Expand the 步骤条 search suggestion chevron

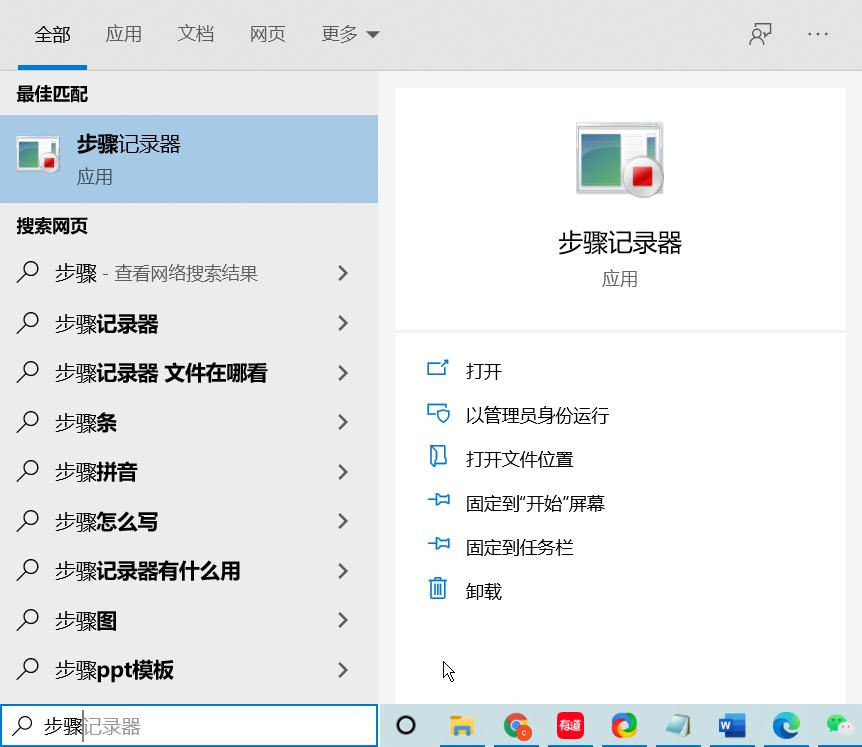click(342, 422)
